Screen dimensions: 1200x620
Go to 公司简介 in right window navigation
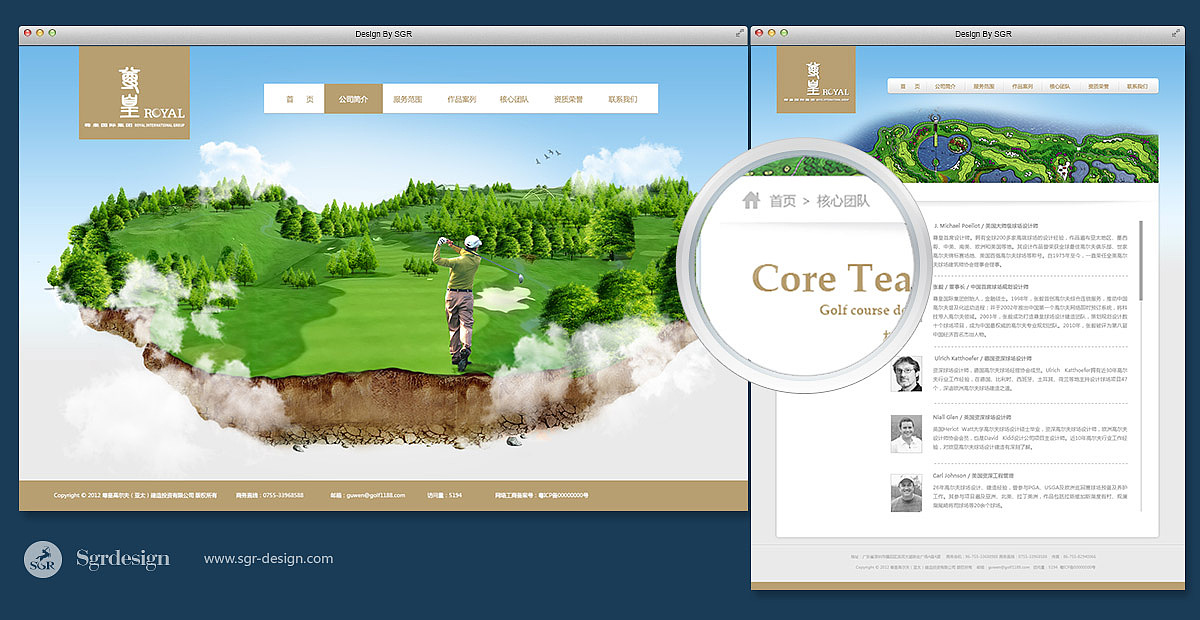pos(945,87)
